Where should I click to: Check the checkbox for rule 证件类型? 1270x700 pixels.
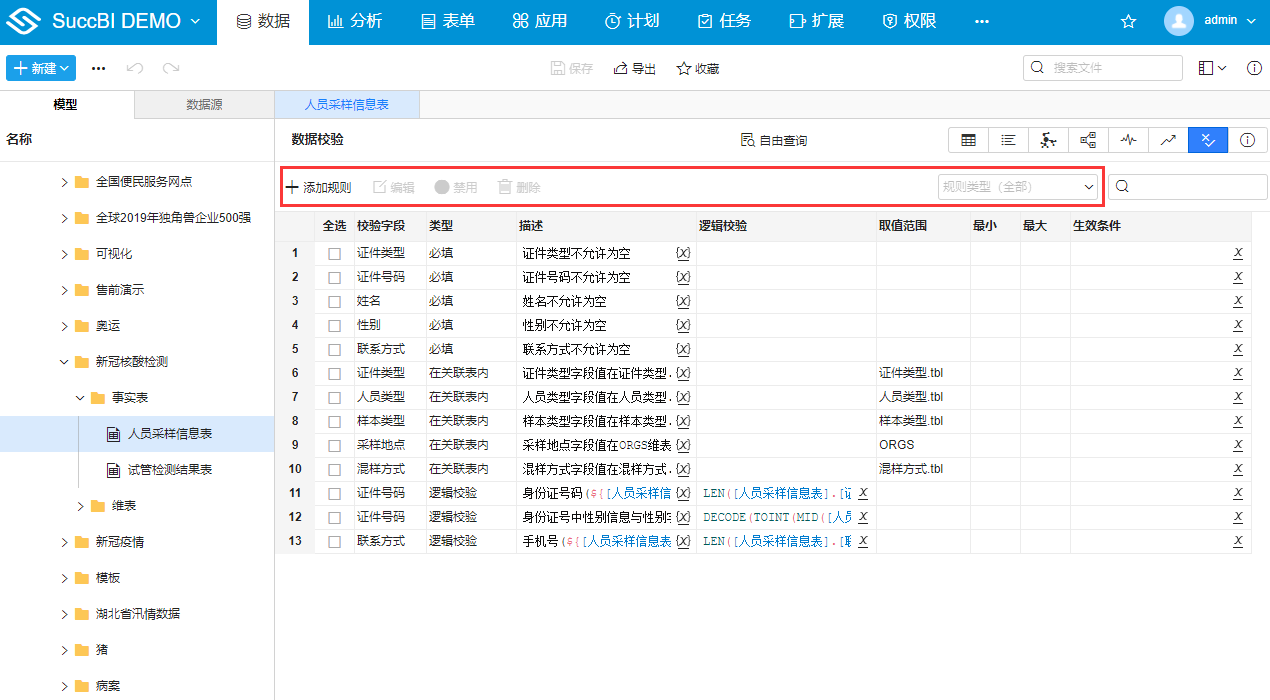(x=336, y=253)
